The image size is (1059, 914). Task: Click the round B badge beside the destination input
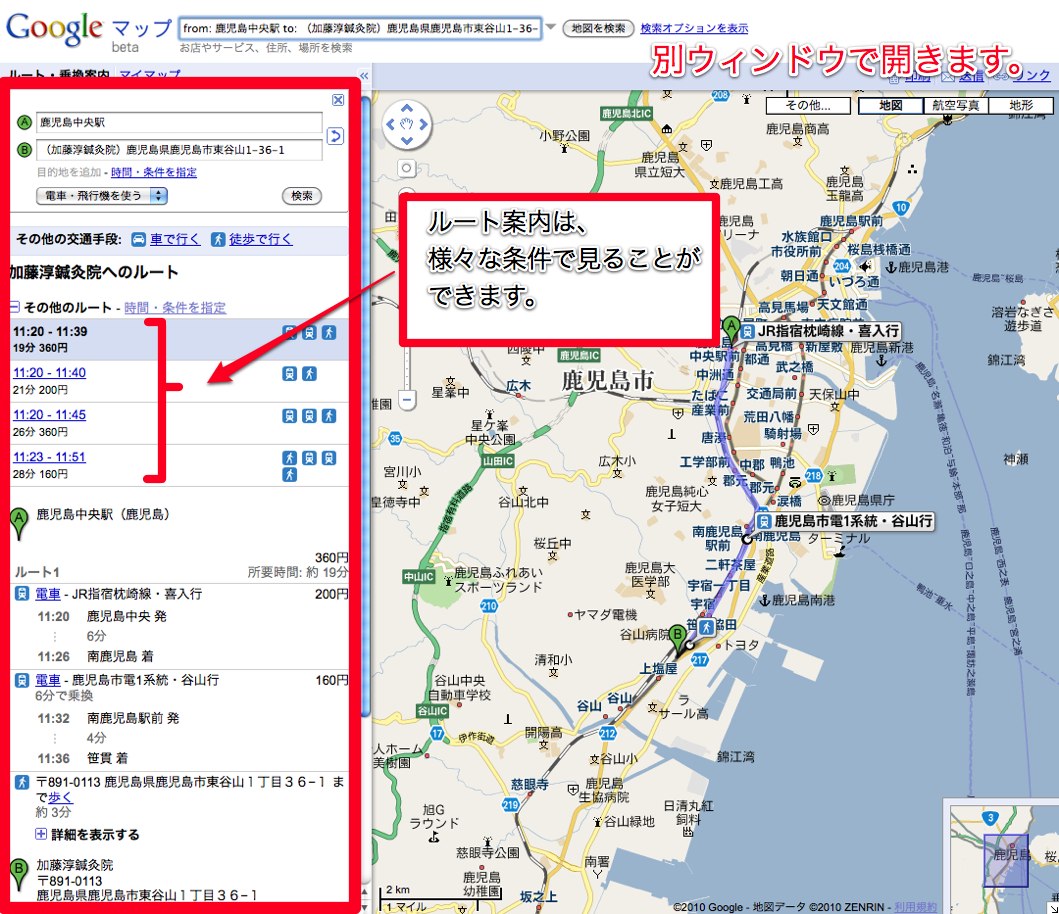24,150
